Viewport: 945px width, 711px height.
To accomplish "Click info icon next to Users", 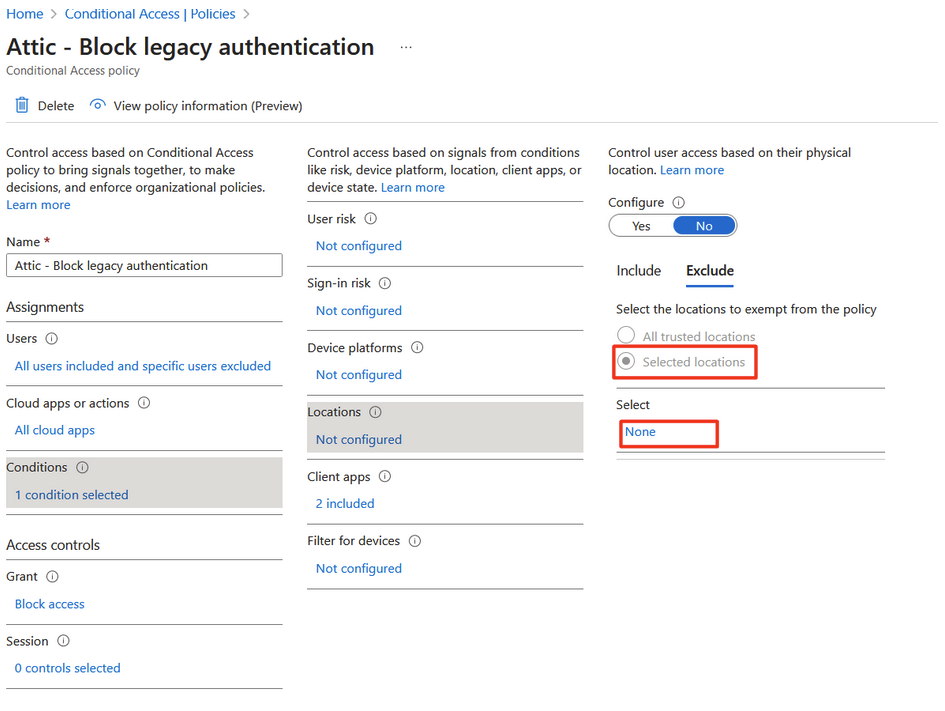I will (x=52, y=339).
